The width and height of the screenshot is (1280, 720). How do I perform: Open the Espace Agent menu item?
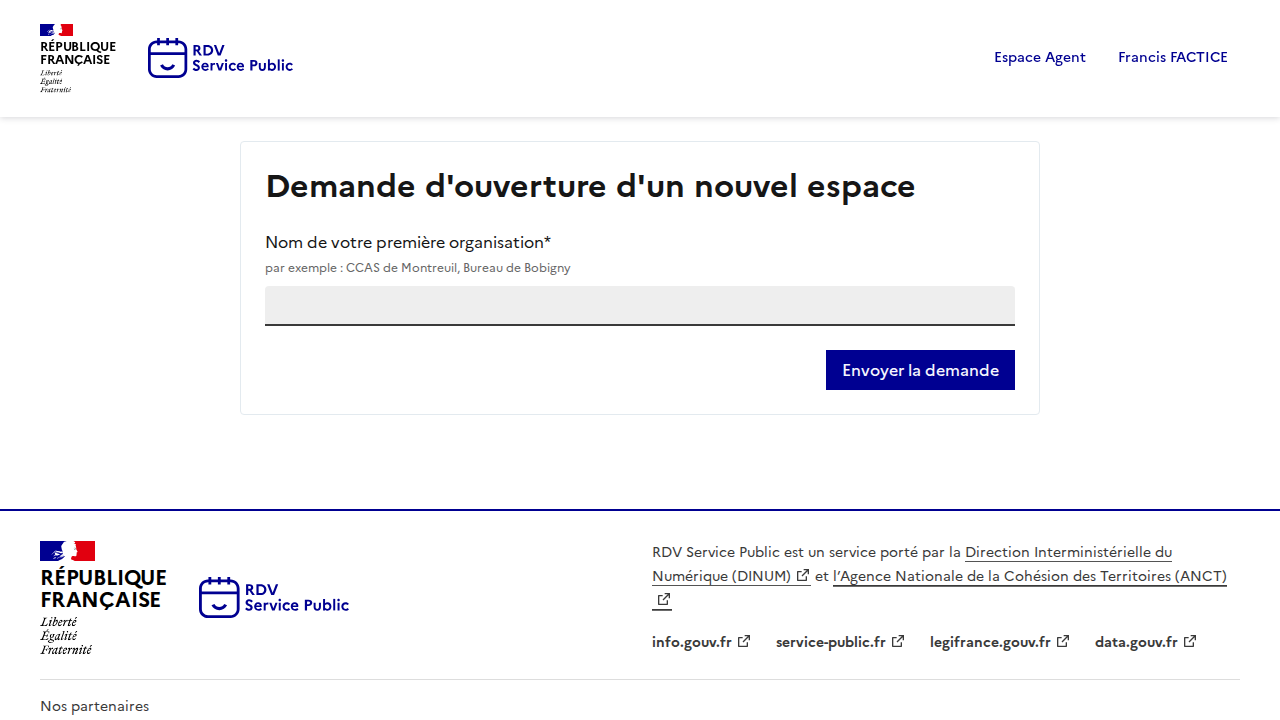click(x=1039, y=57)
